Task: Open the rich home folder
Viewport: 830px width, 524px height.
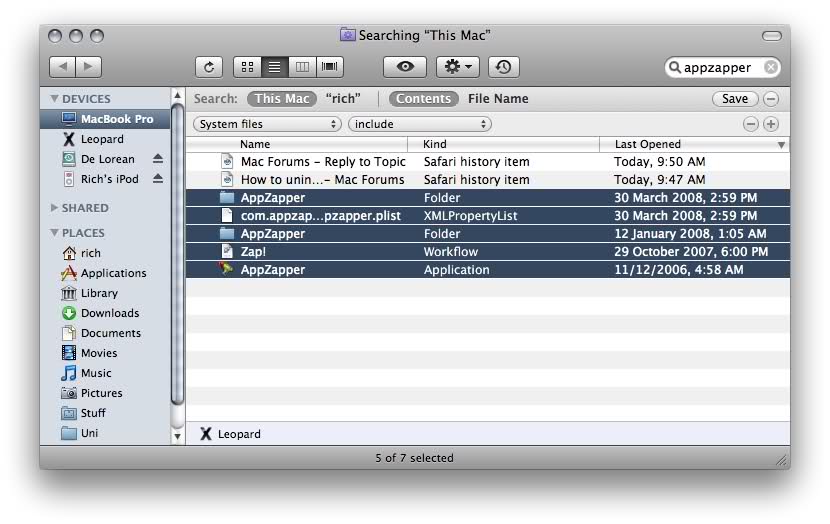Action: 105,253
